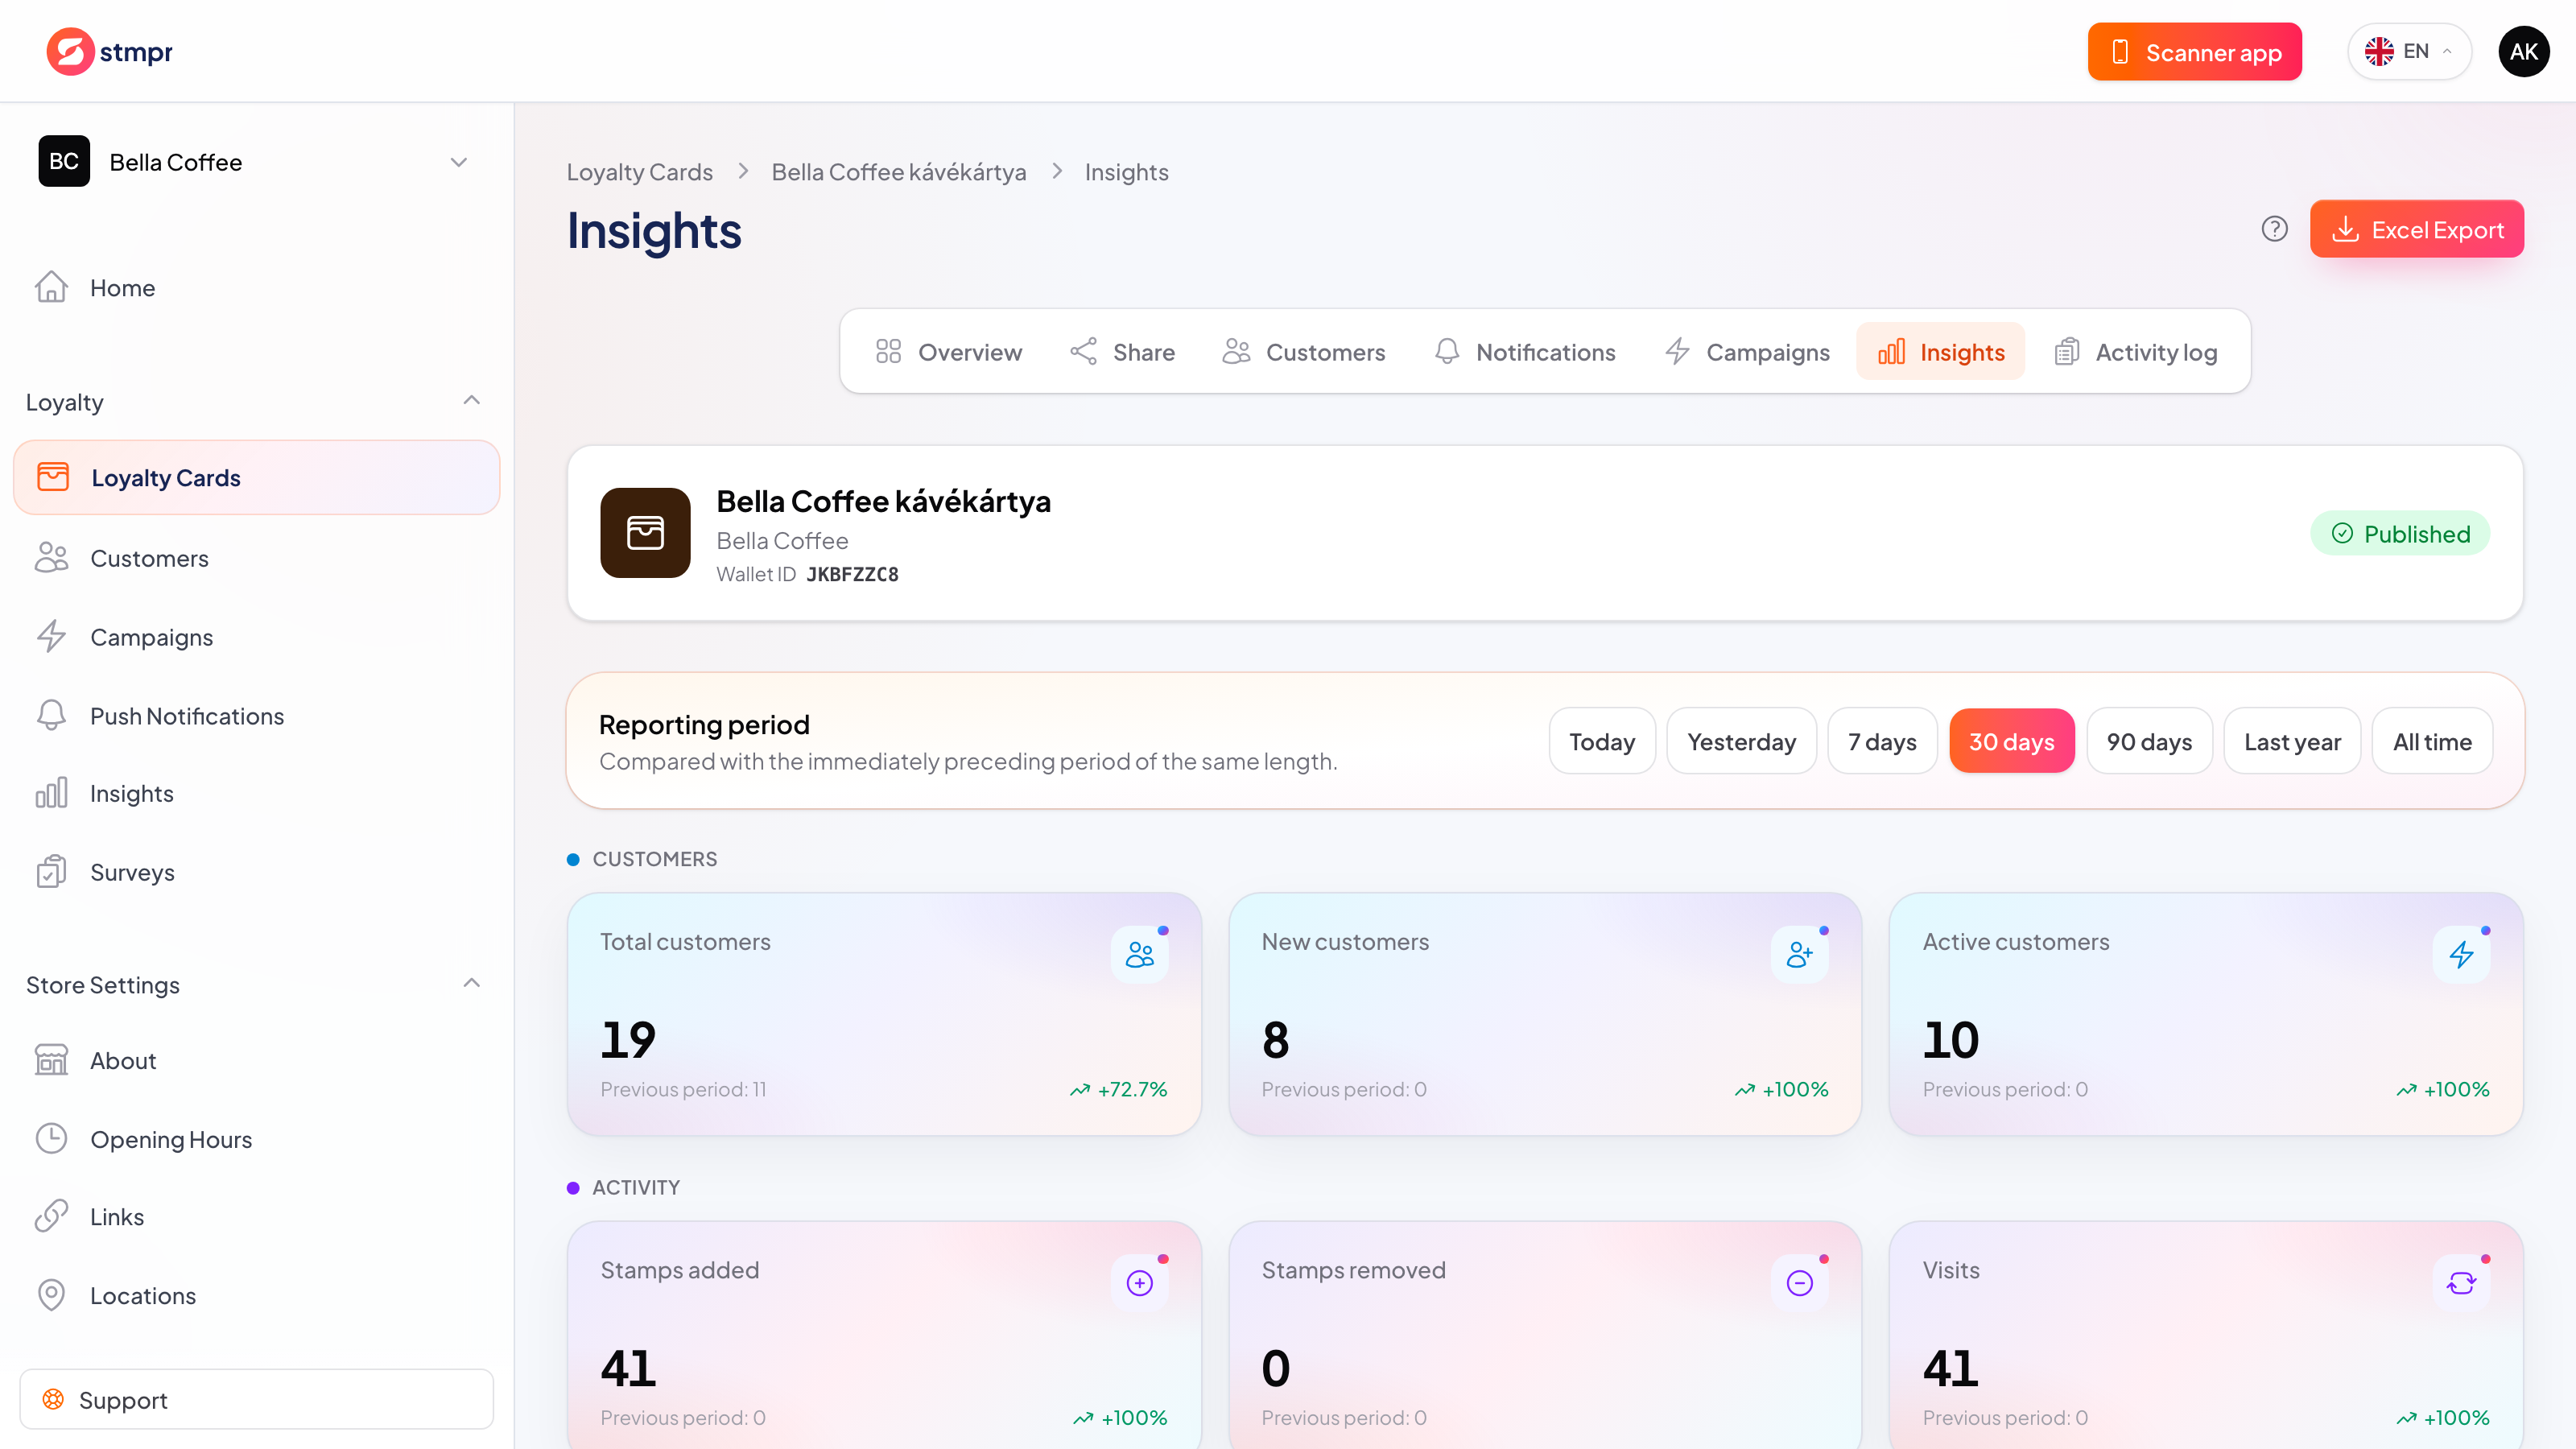This screenshot has width=2576, height=1449.
Task: Click the Support button in sidebar
Action: pyautogui.click(x=256, y=1399)
